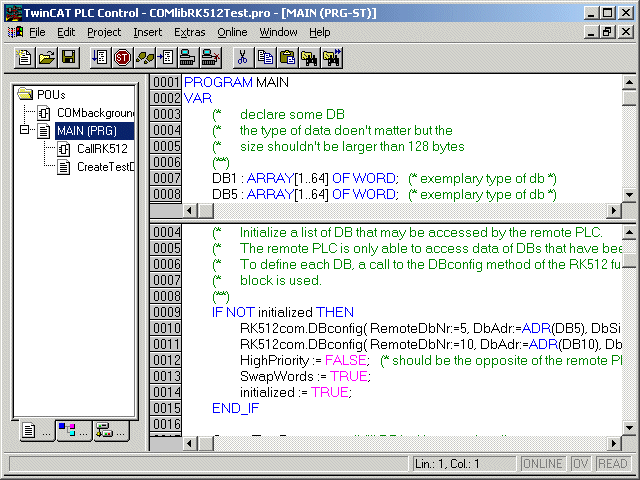Screen dimensions: 640x480
Task: Click the Cut scissors icon
Action: 241,57
